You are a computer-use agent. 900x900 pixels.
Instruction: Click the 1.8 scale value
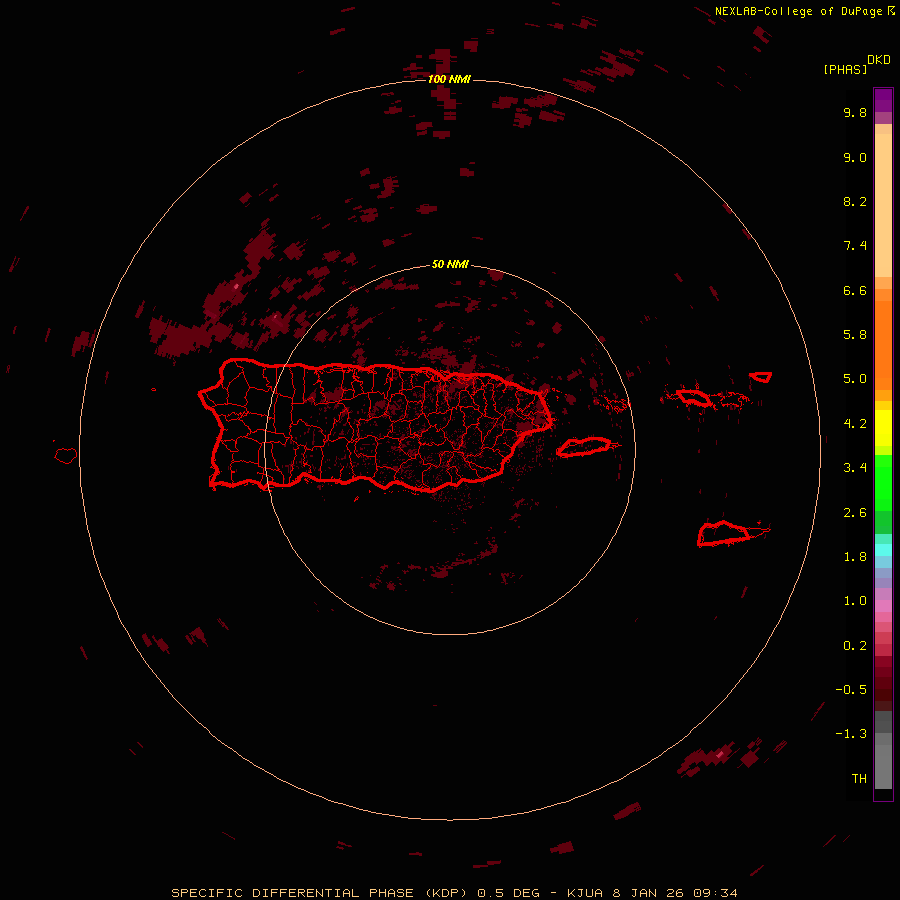855,557
